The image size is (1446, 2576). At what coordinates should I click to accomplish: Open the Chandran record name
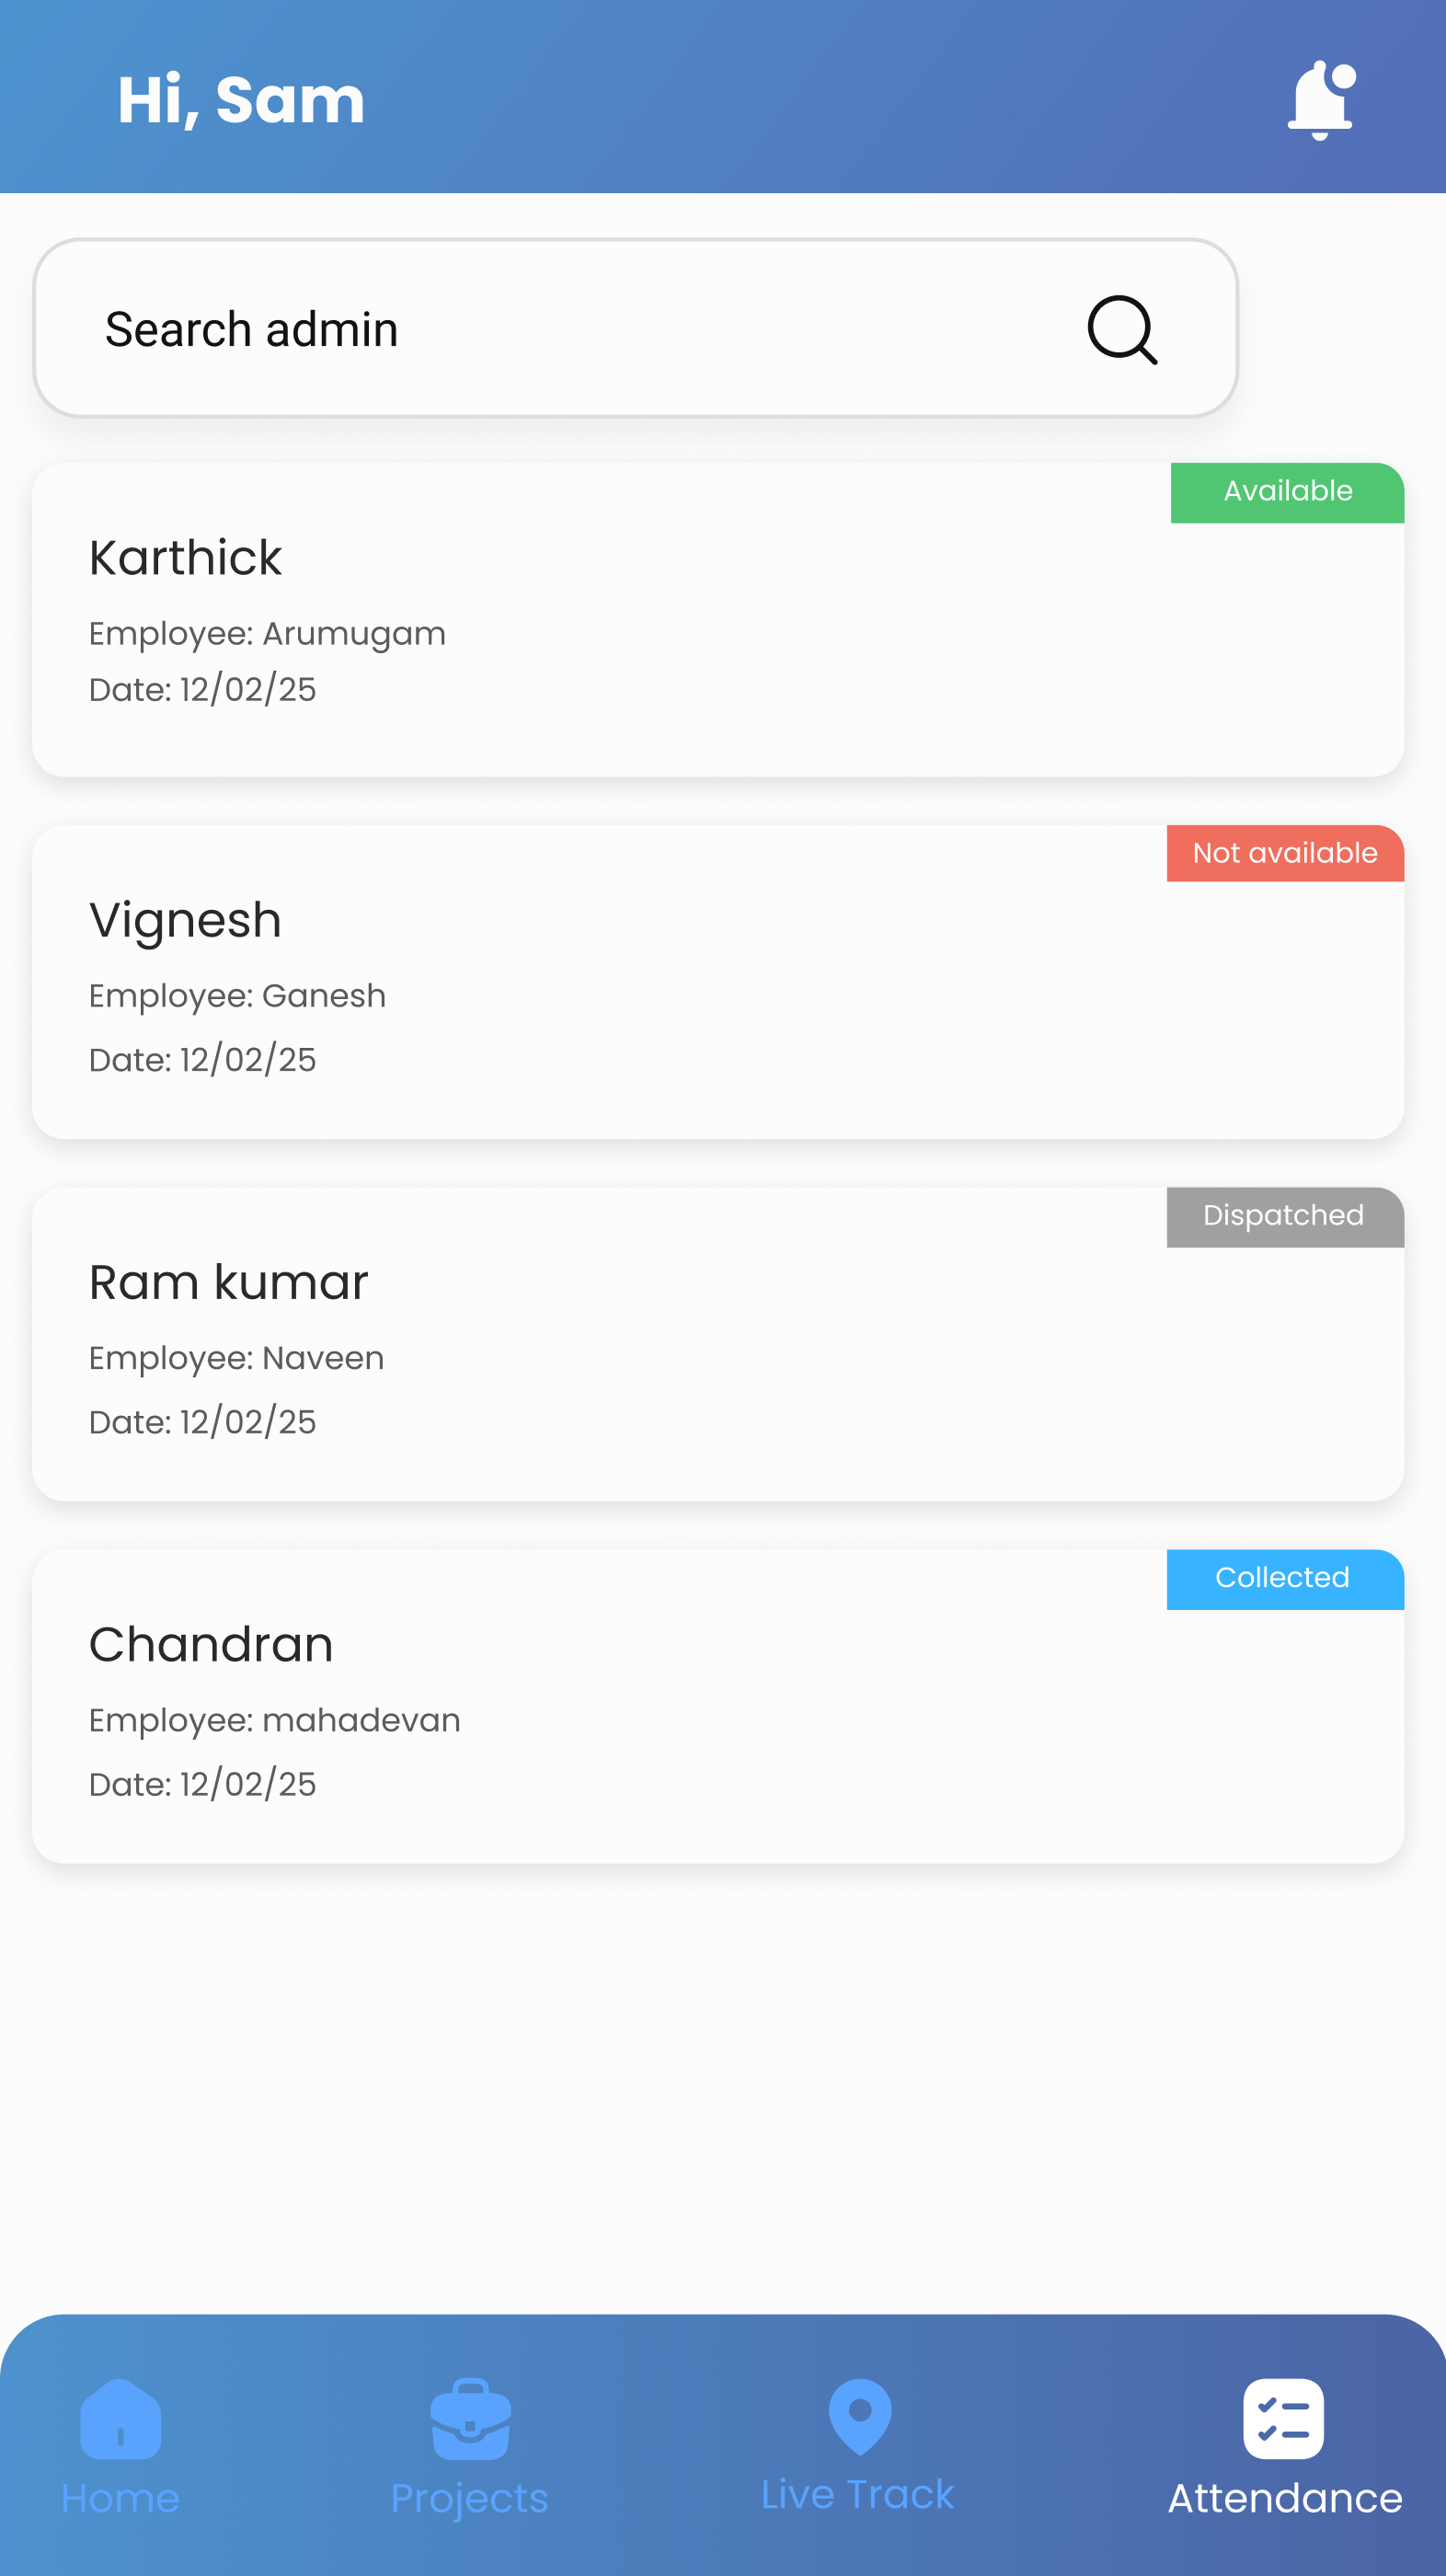pos(211,1644)
